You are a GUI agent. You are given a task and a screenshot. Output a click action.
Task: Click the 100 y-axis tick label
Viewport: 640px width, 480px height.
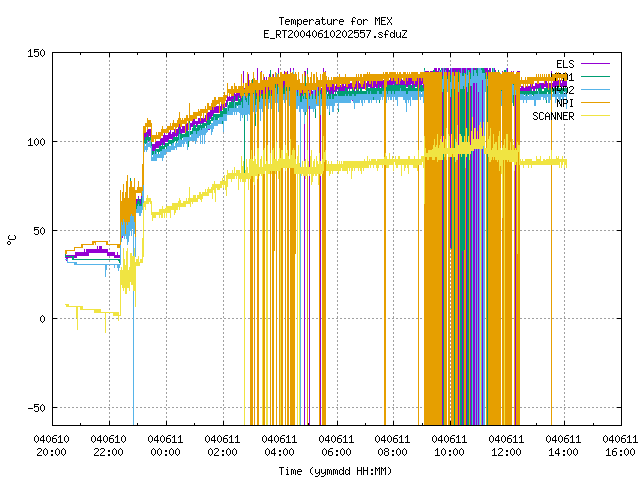click(x=36, y=142)
